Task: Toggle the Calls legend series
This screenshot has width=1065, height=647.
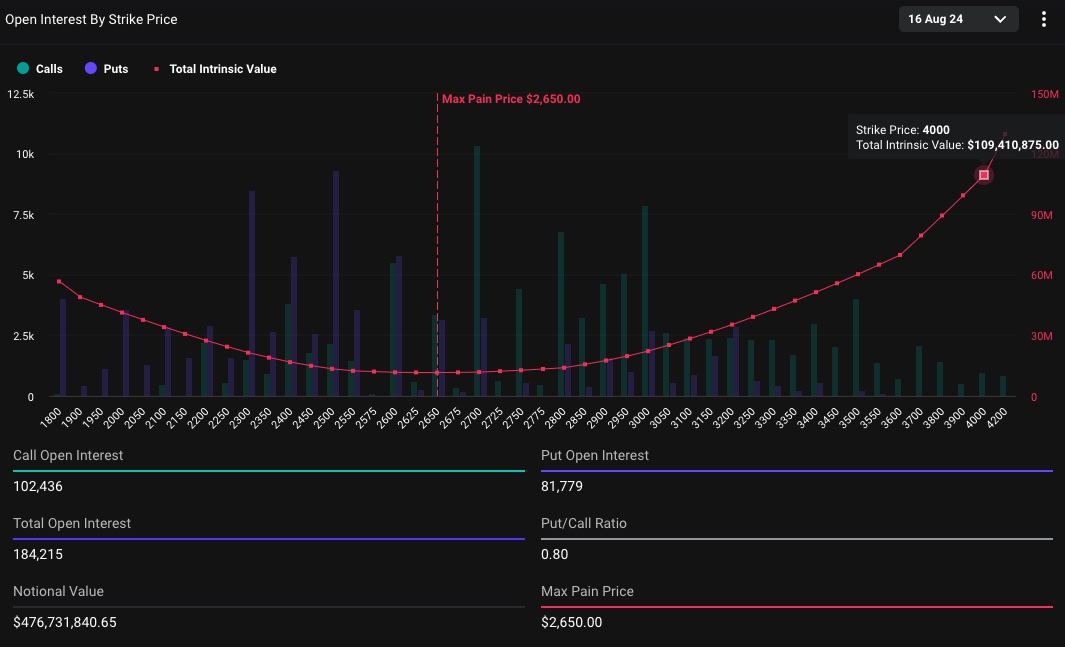Action: [x=40, y=69]
